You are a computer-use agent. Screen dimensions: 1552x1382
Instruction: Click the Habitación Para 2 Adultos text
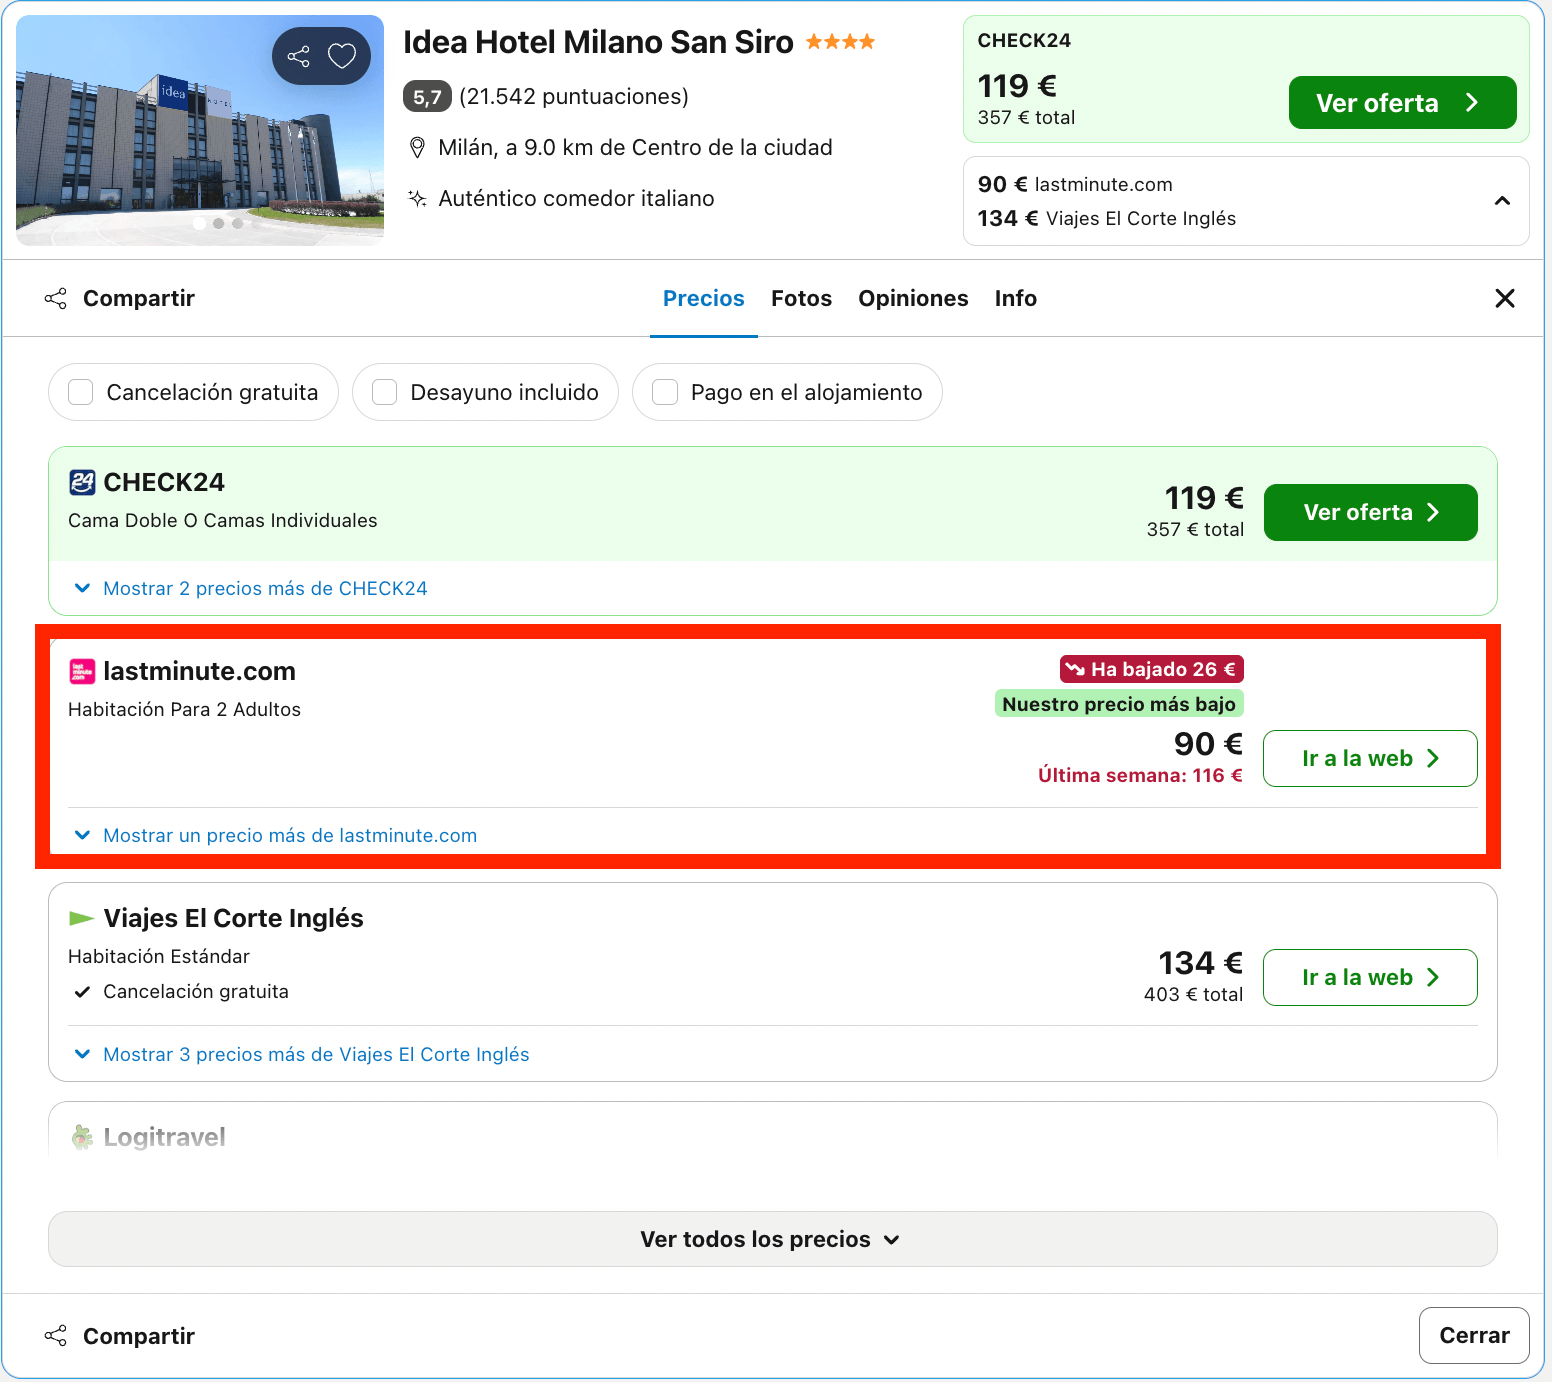pyautogui.click(x=184, y=709)
